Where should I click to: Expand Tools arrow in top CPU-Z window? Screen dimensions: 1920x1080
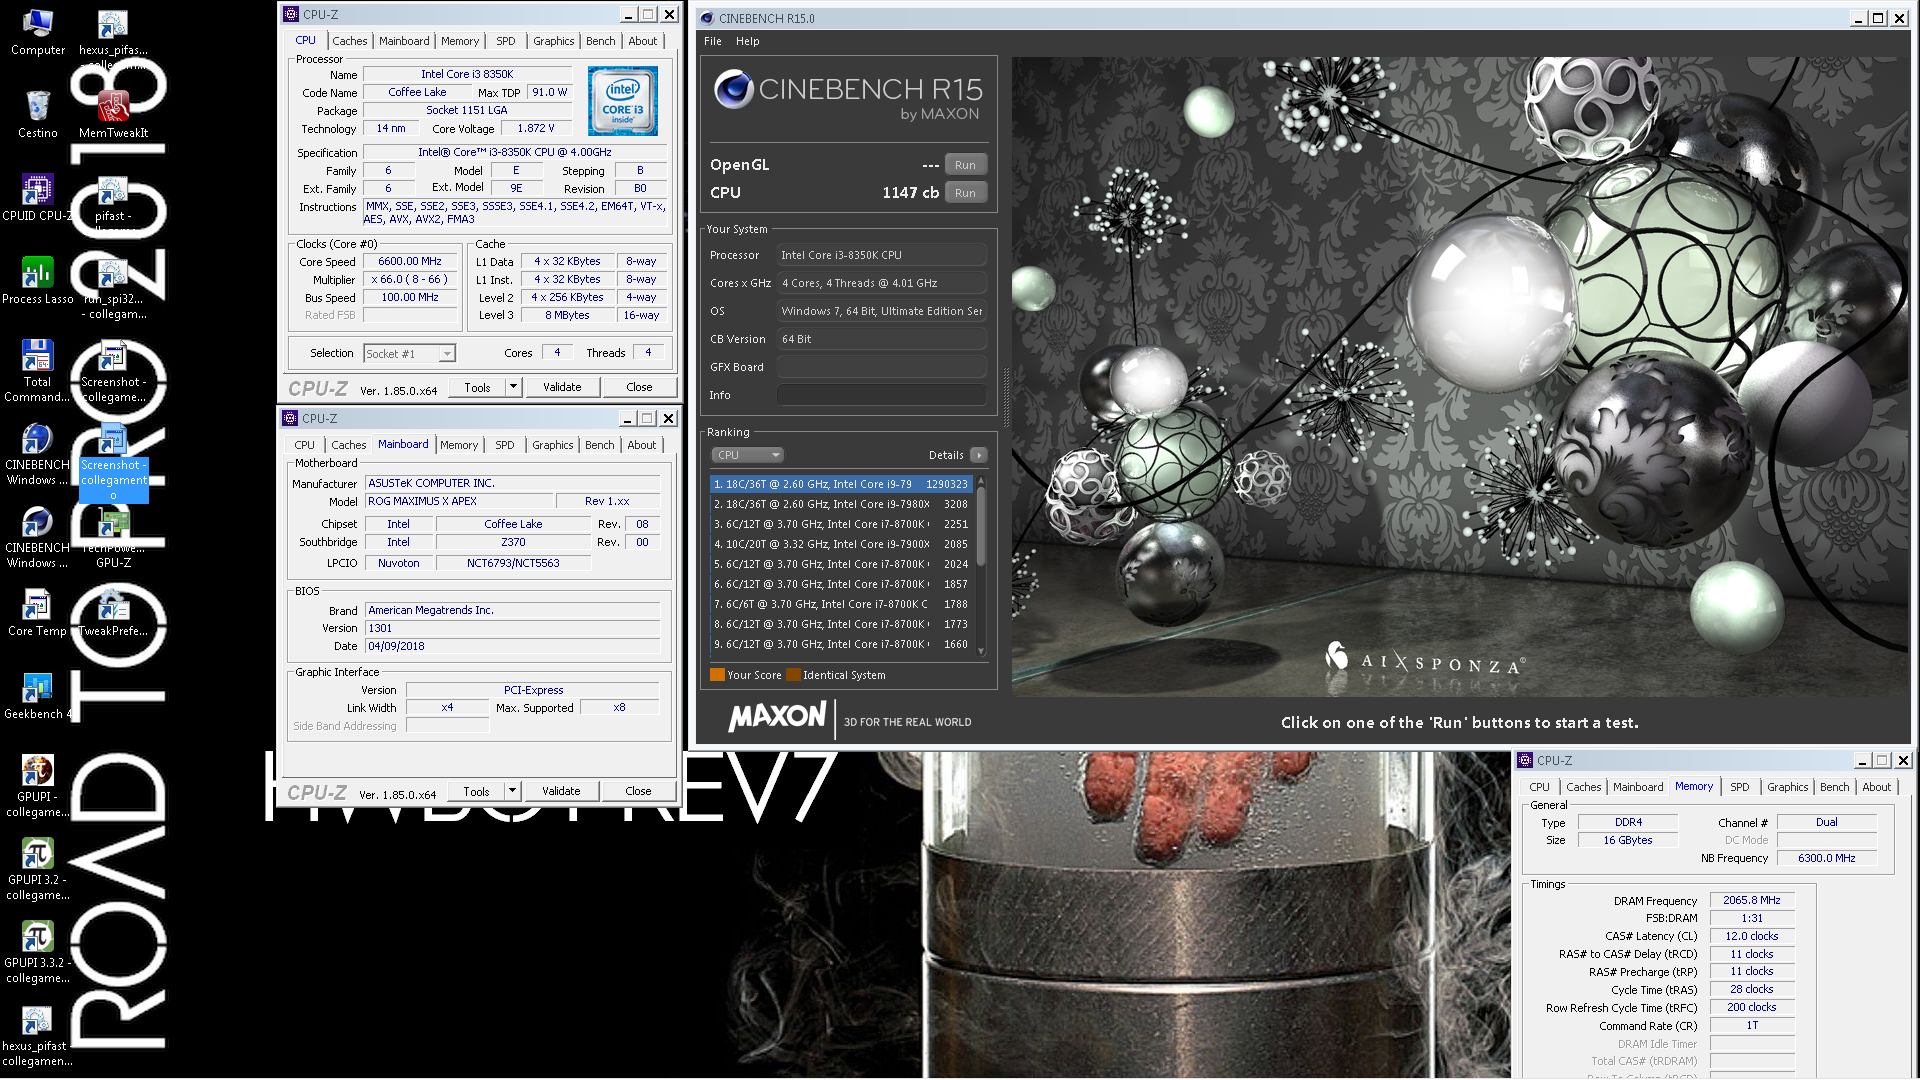pyautogui.click(x=513, y=387)
